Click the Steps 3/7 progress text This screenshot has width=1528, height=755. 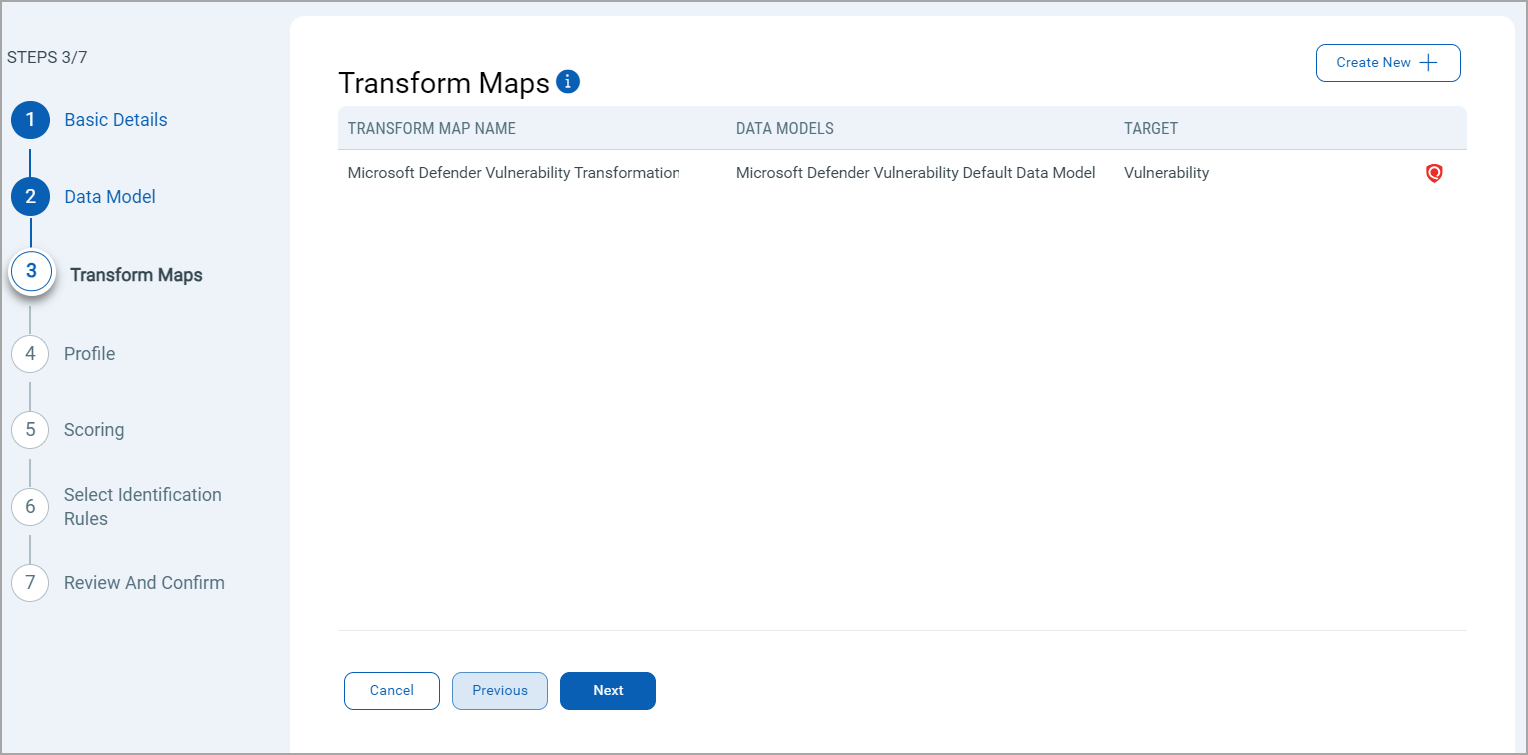tap(47, 57)
